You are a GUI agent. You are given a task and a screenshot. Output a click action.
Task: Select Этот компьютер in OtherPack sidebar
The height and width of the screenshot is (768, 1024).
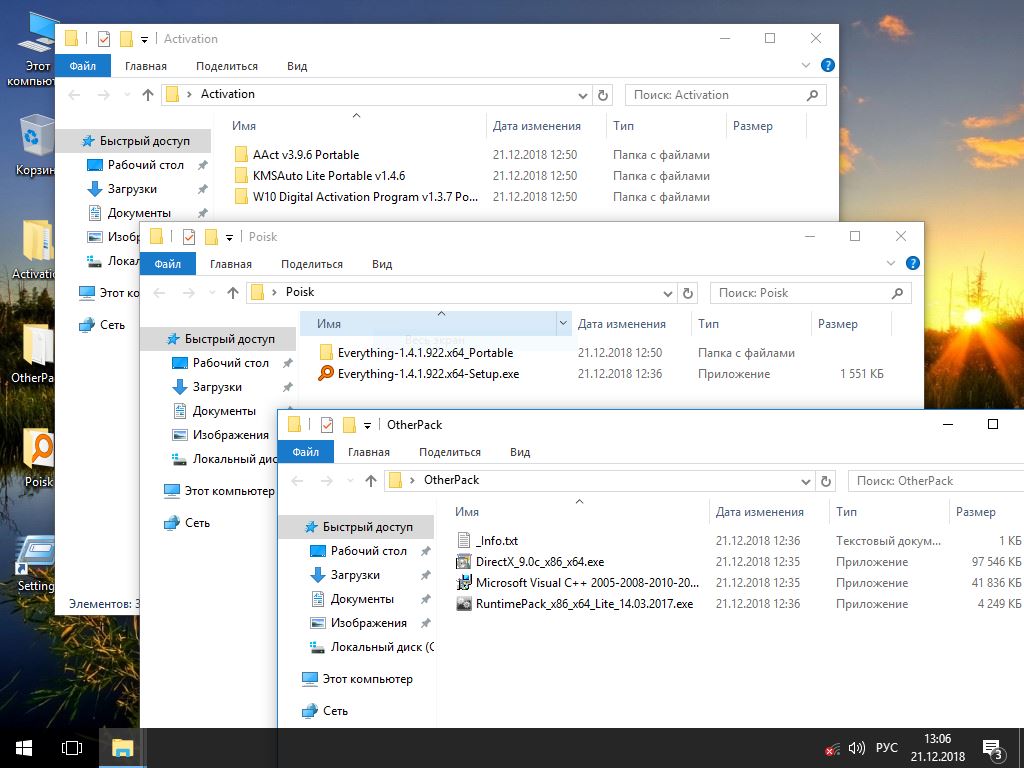tap(357, 679)
